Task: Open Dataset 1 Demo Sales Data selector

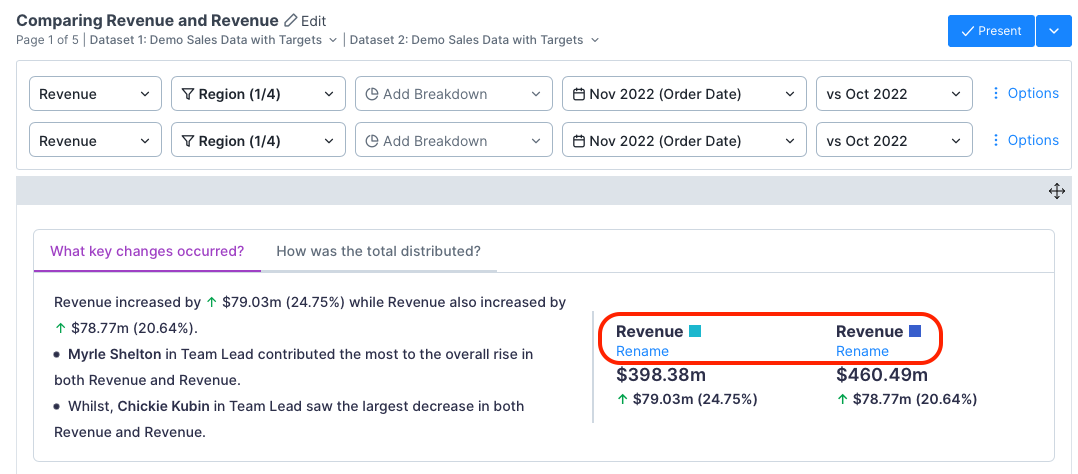Action: 213,40
